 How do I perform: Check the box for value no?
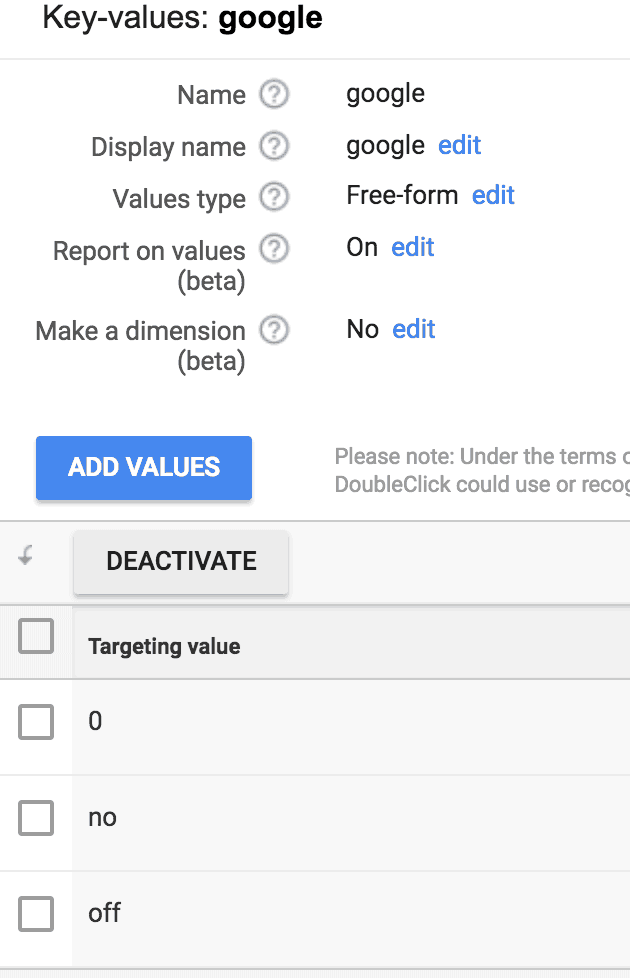pyautogui.click(x=36, y=818)
